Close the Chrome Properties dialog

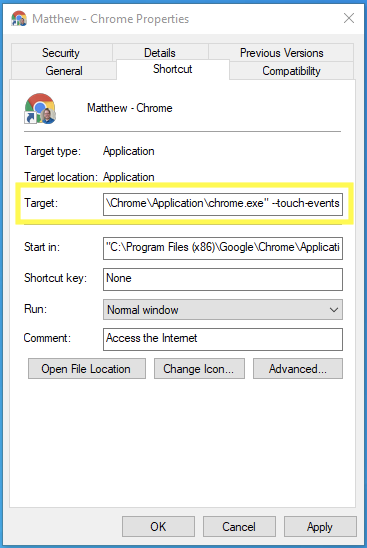click(349, 18)
